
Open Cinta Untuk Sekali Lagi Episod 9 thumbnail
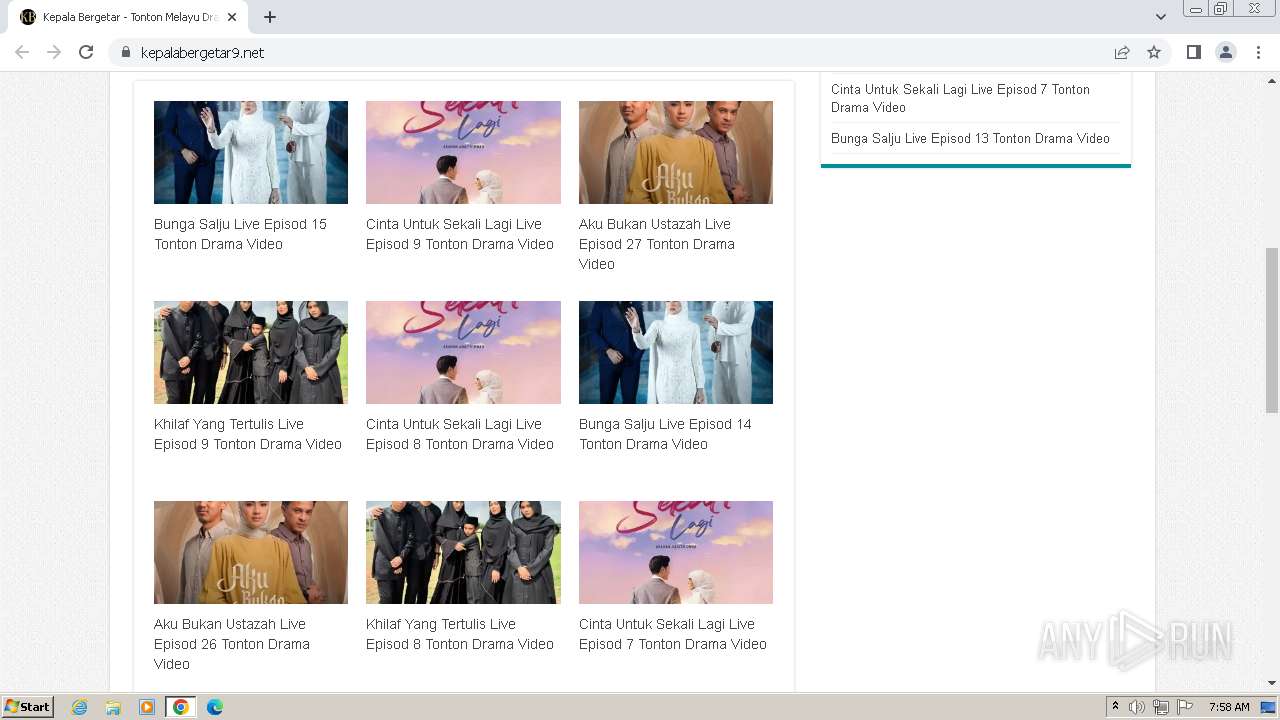coord(463,152)
